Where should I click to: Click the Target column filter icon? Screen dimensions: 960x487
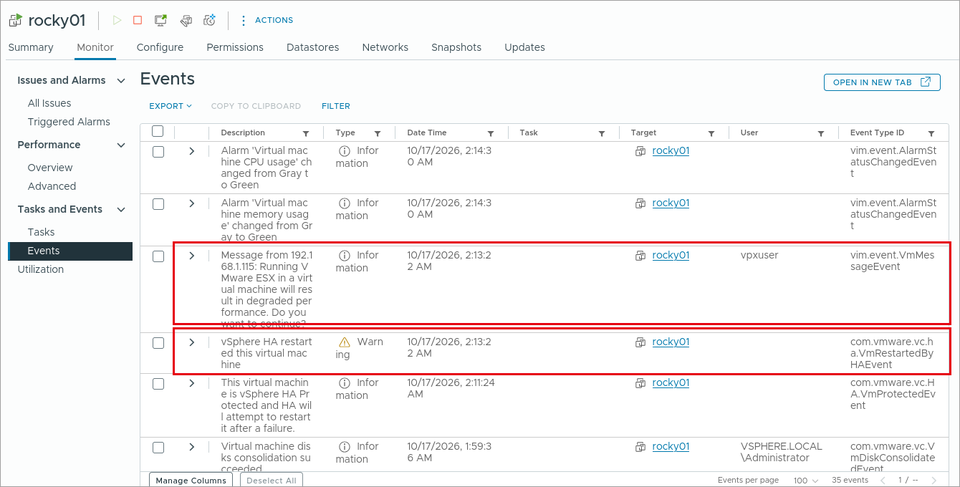click(x=711, y=133)
